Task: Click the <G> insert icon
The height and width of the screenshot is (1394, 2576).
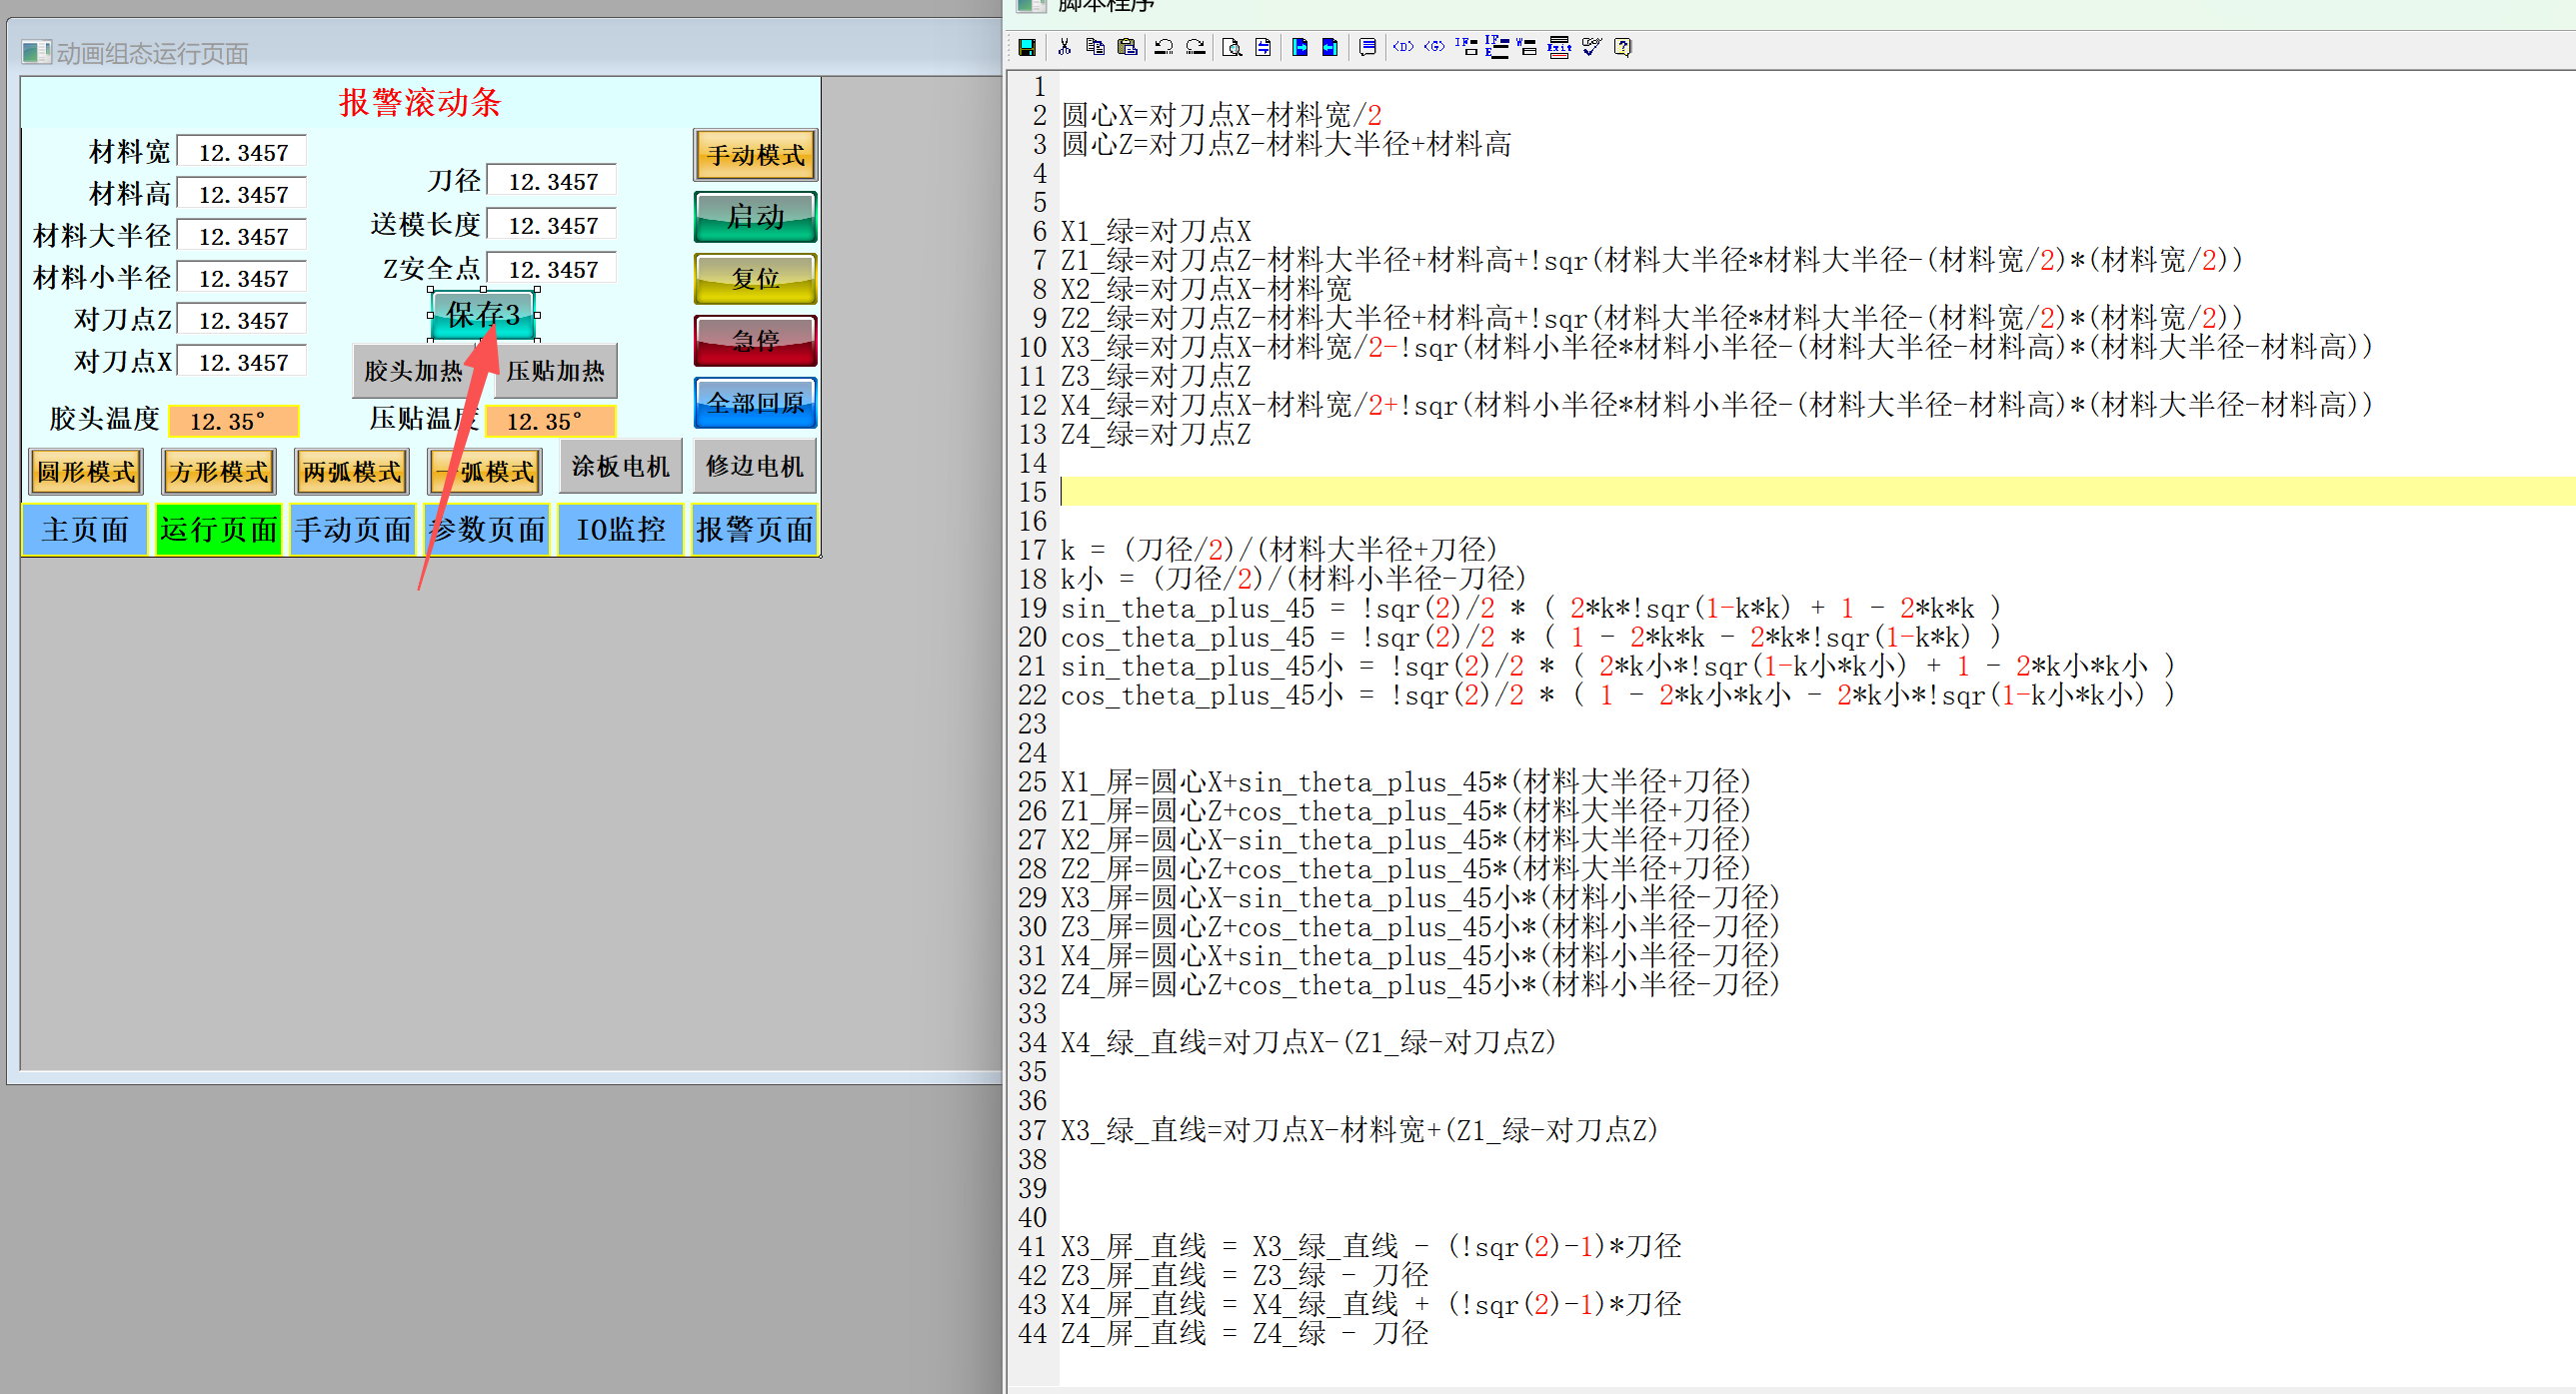Action: click(x=1434, y=47)
